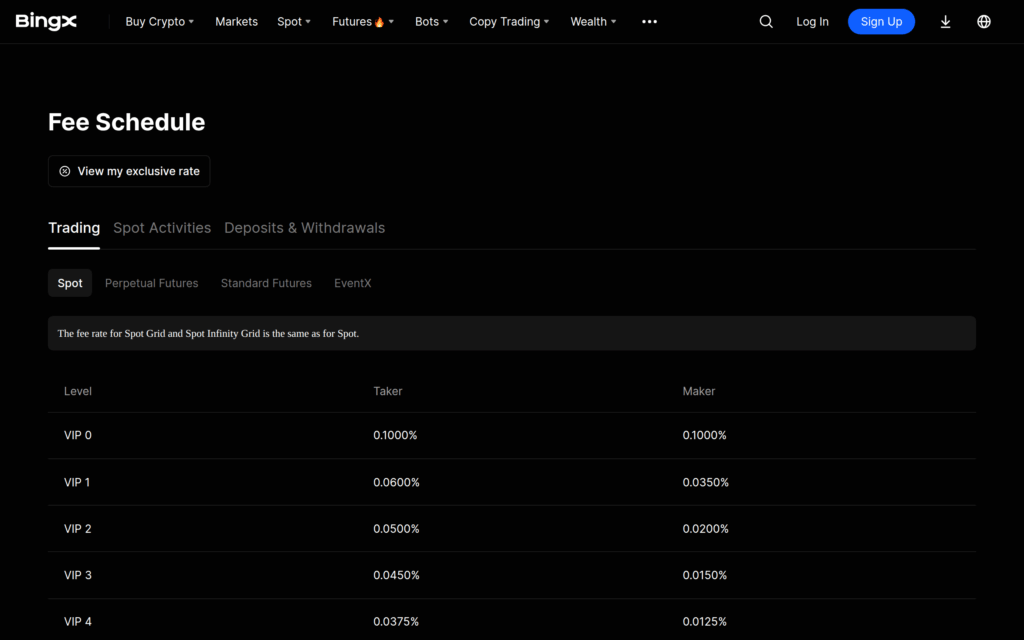Select the VIP 2 row label
Viewport: 1024px width, 640px height.
pos(78,528)
